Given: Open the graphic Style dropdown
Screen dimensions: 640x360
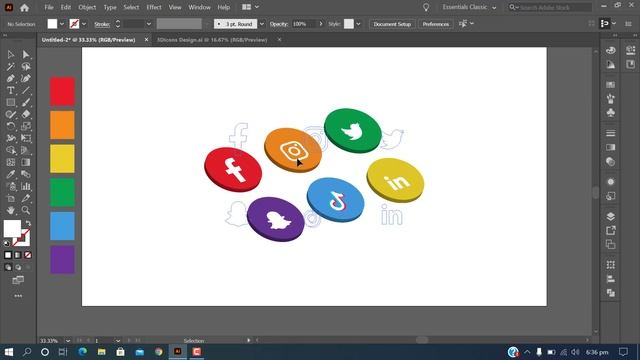Looking at the screenshot, I should 358,24.
